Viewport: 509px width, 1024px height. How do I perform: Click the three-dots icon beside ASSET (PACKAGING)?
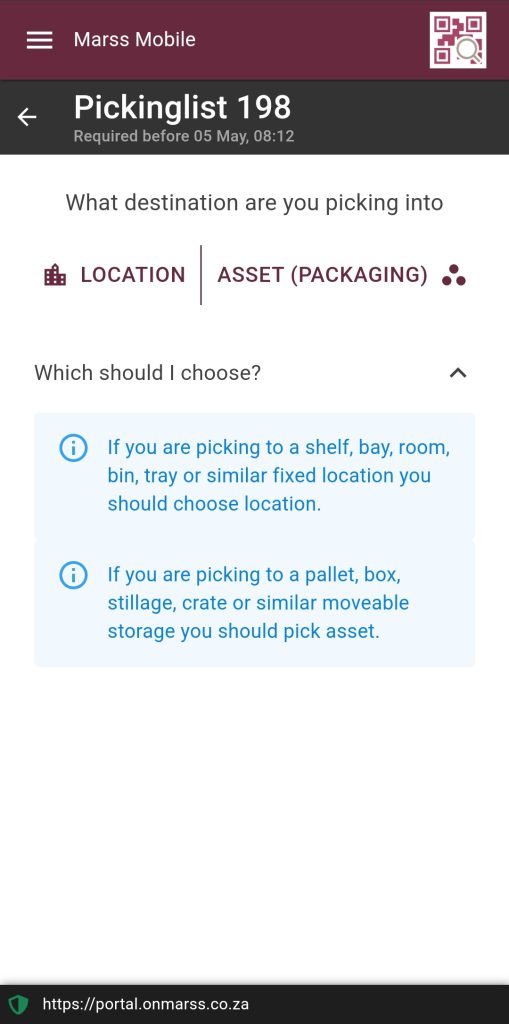(x=453, y=275)
